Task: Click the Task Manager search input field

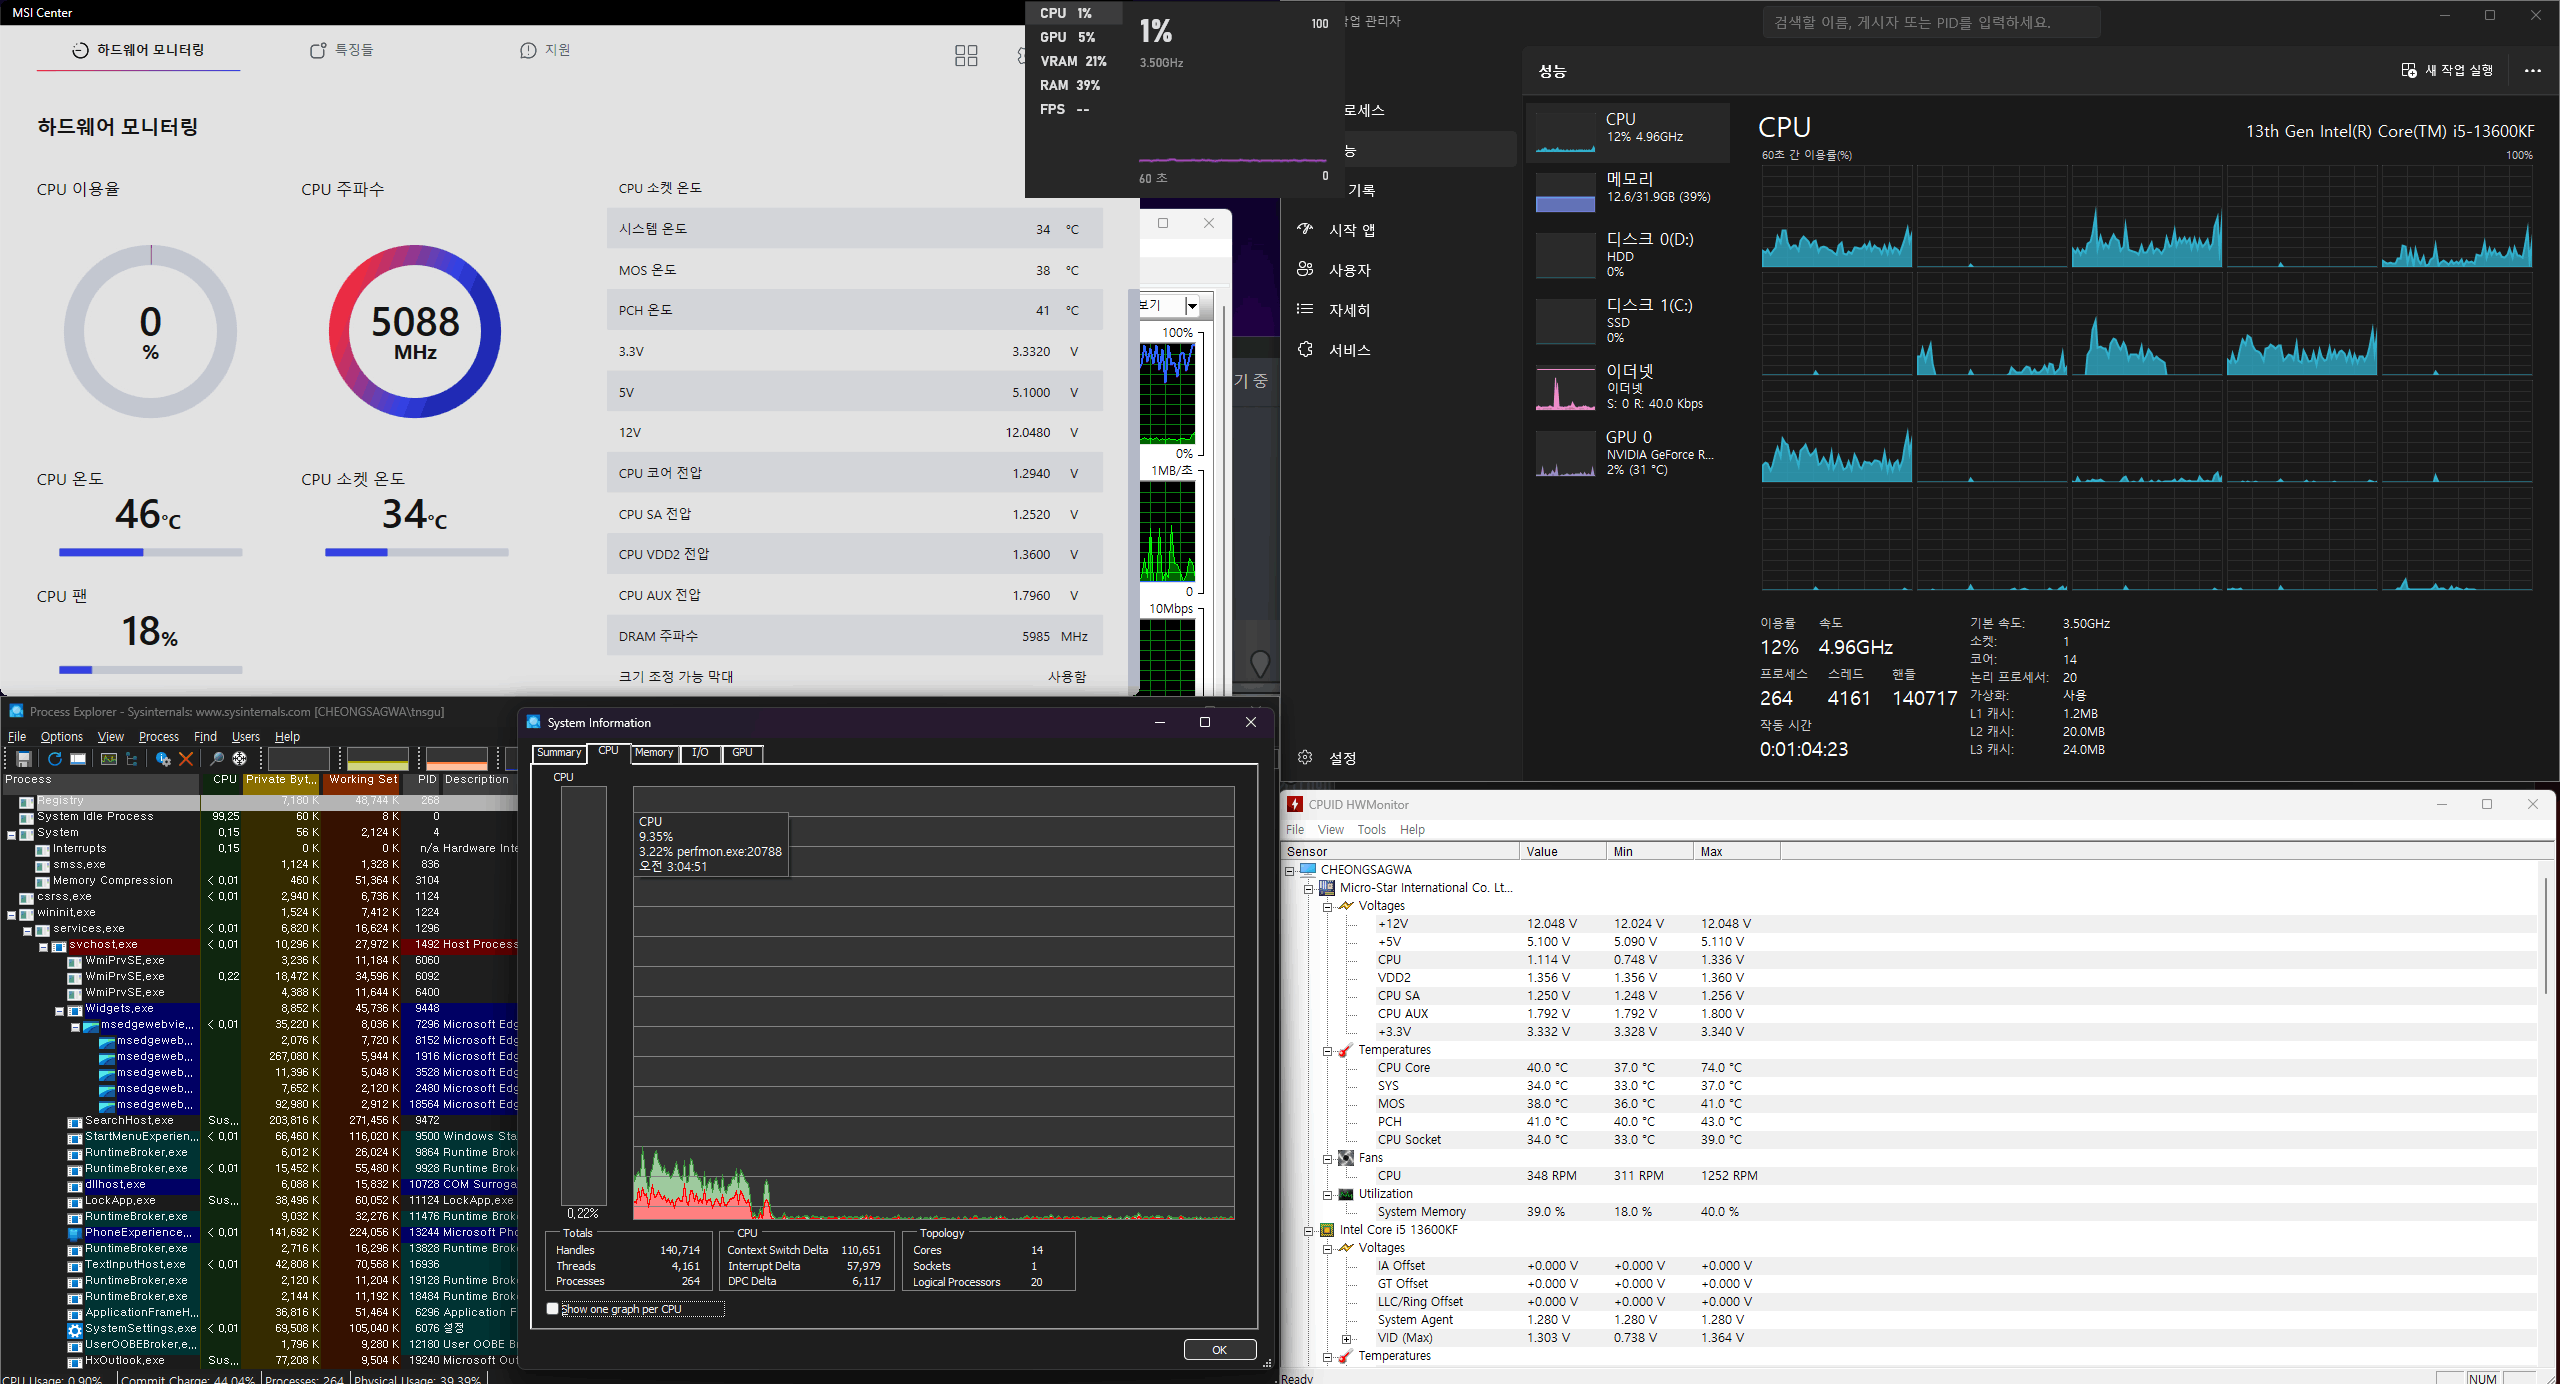Action: 1930,22
